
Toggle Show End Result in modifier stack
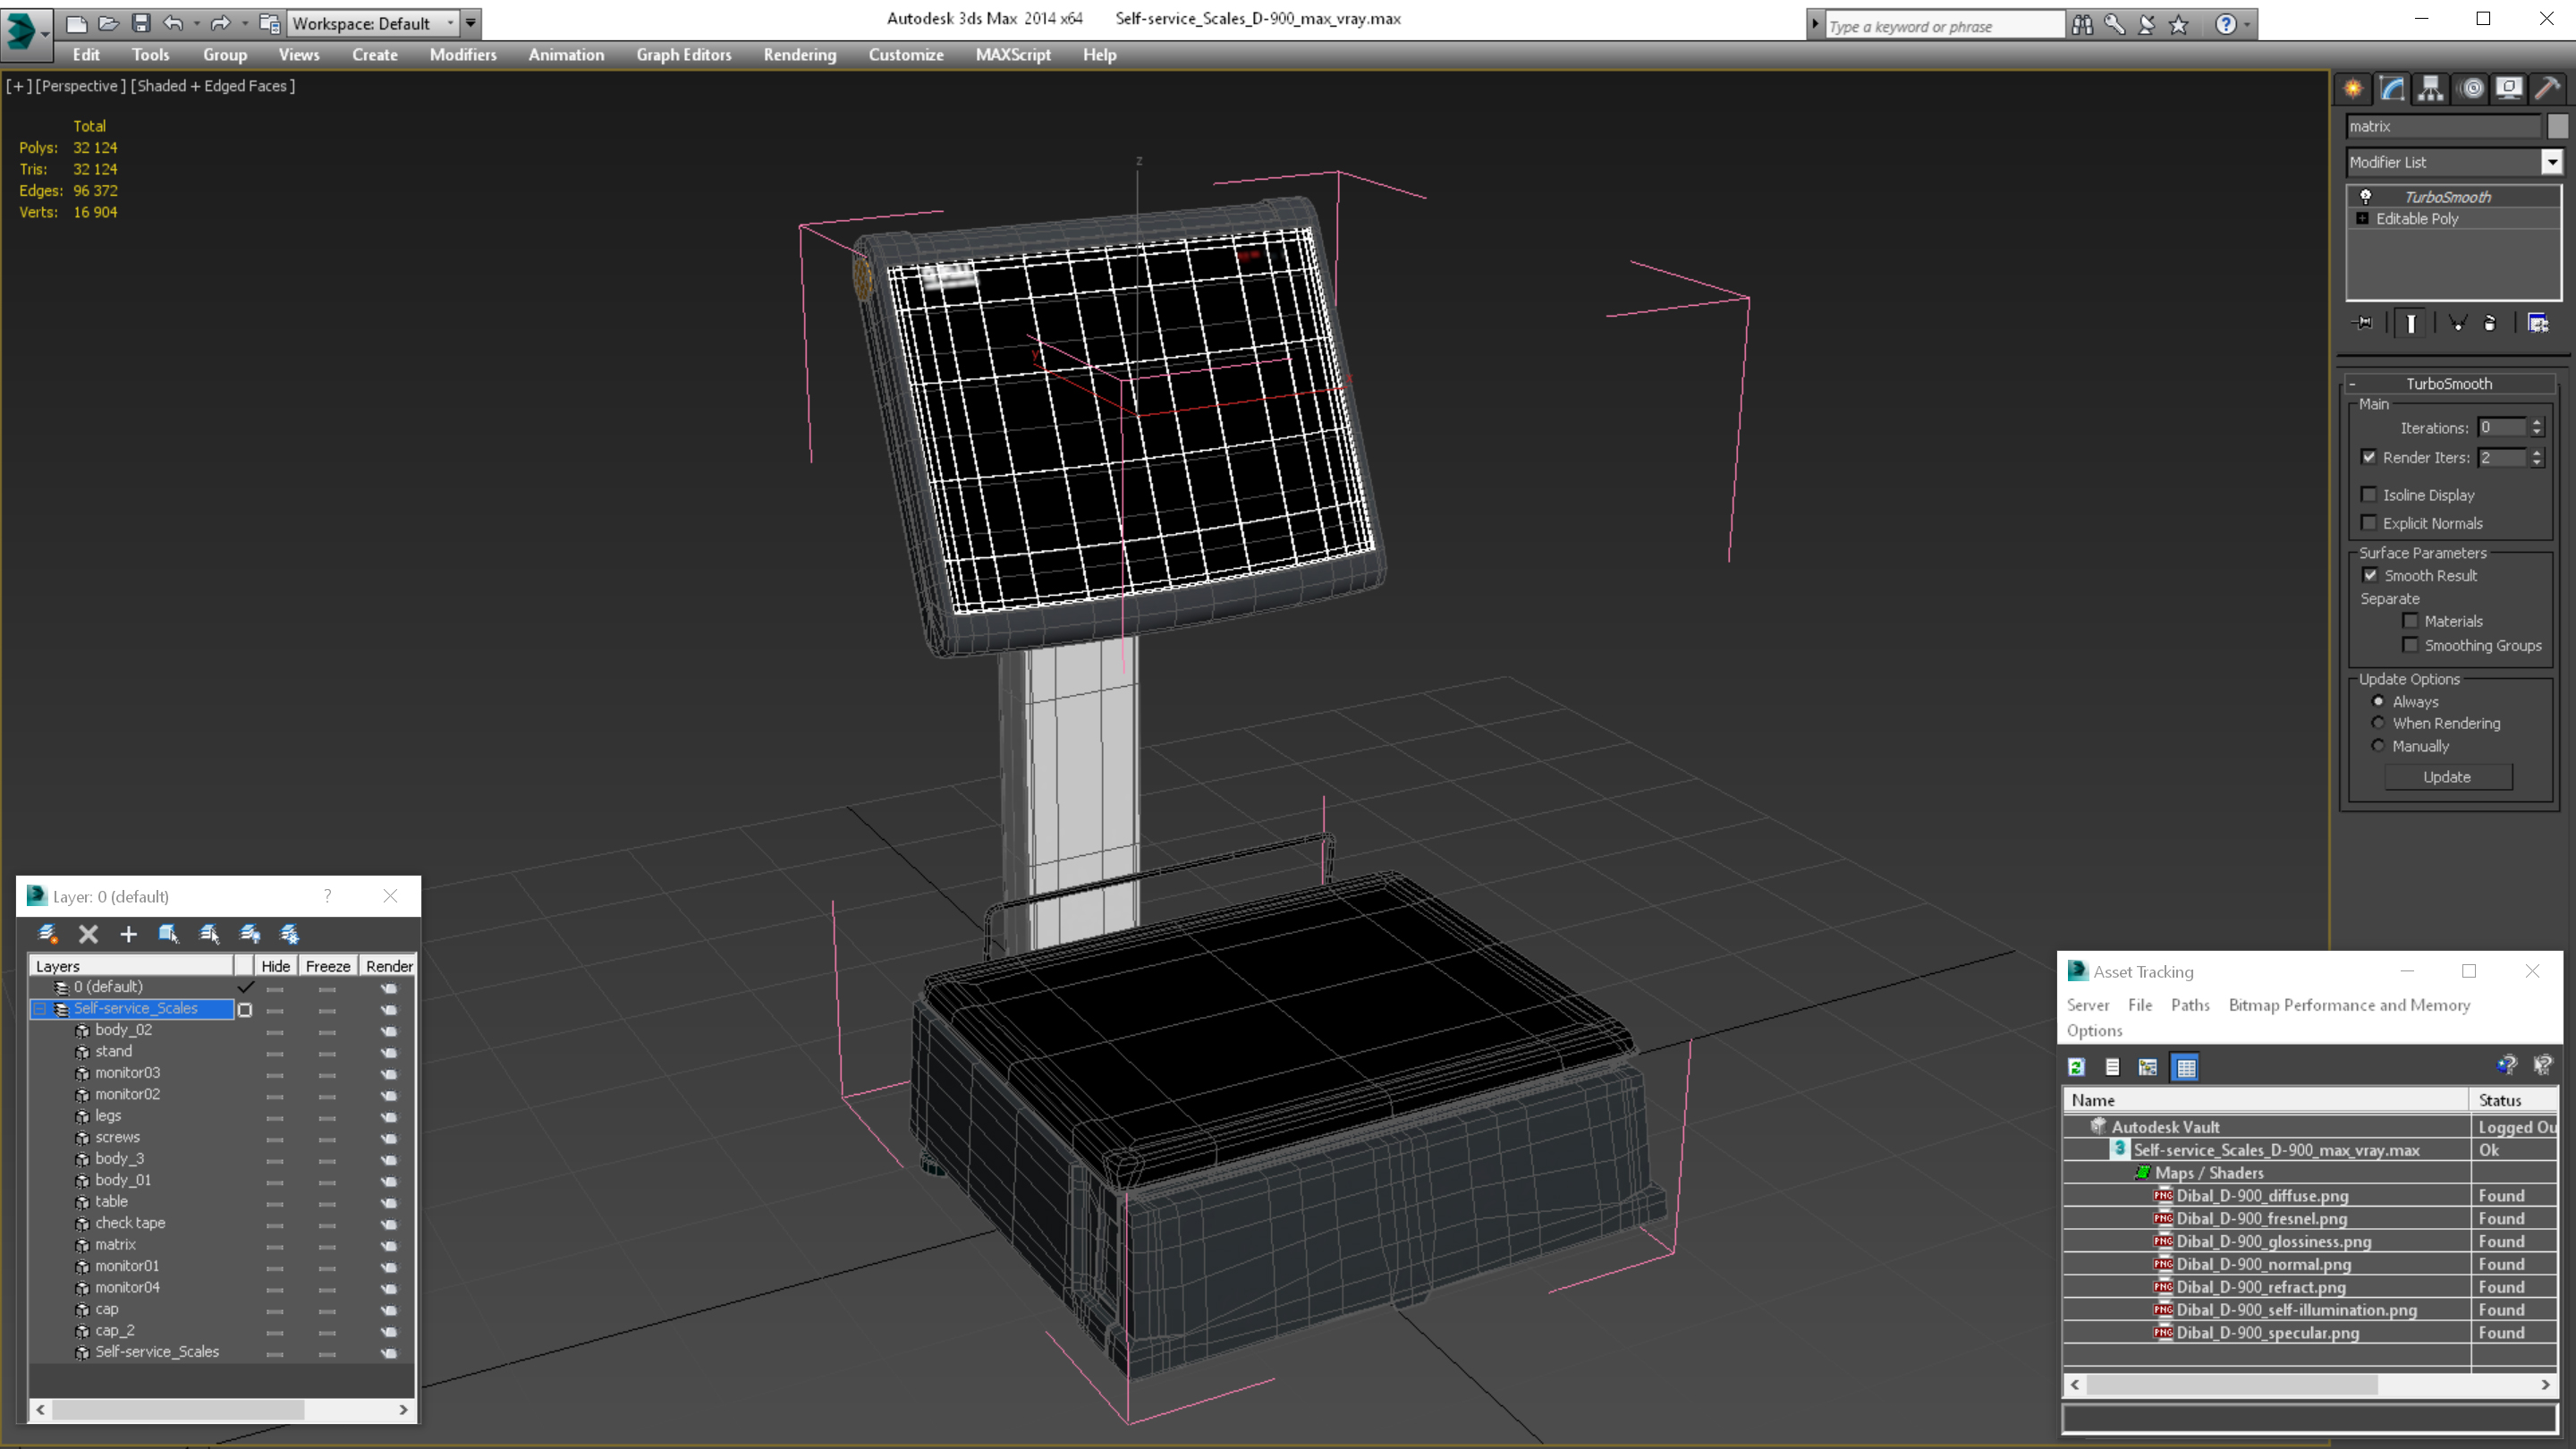click(x=2411, y=323)
